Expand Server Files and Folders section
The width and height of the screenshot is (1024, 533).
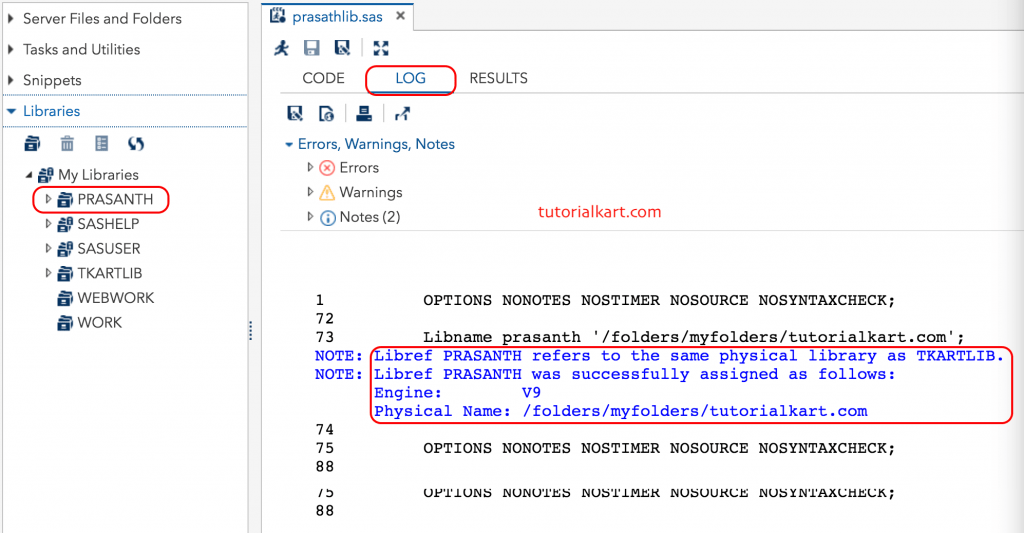[x=10, y=18]
